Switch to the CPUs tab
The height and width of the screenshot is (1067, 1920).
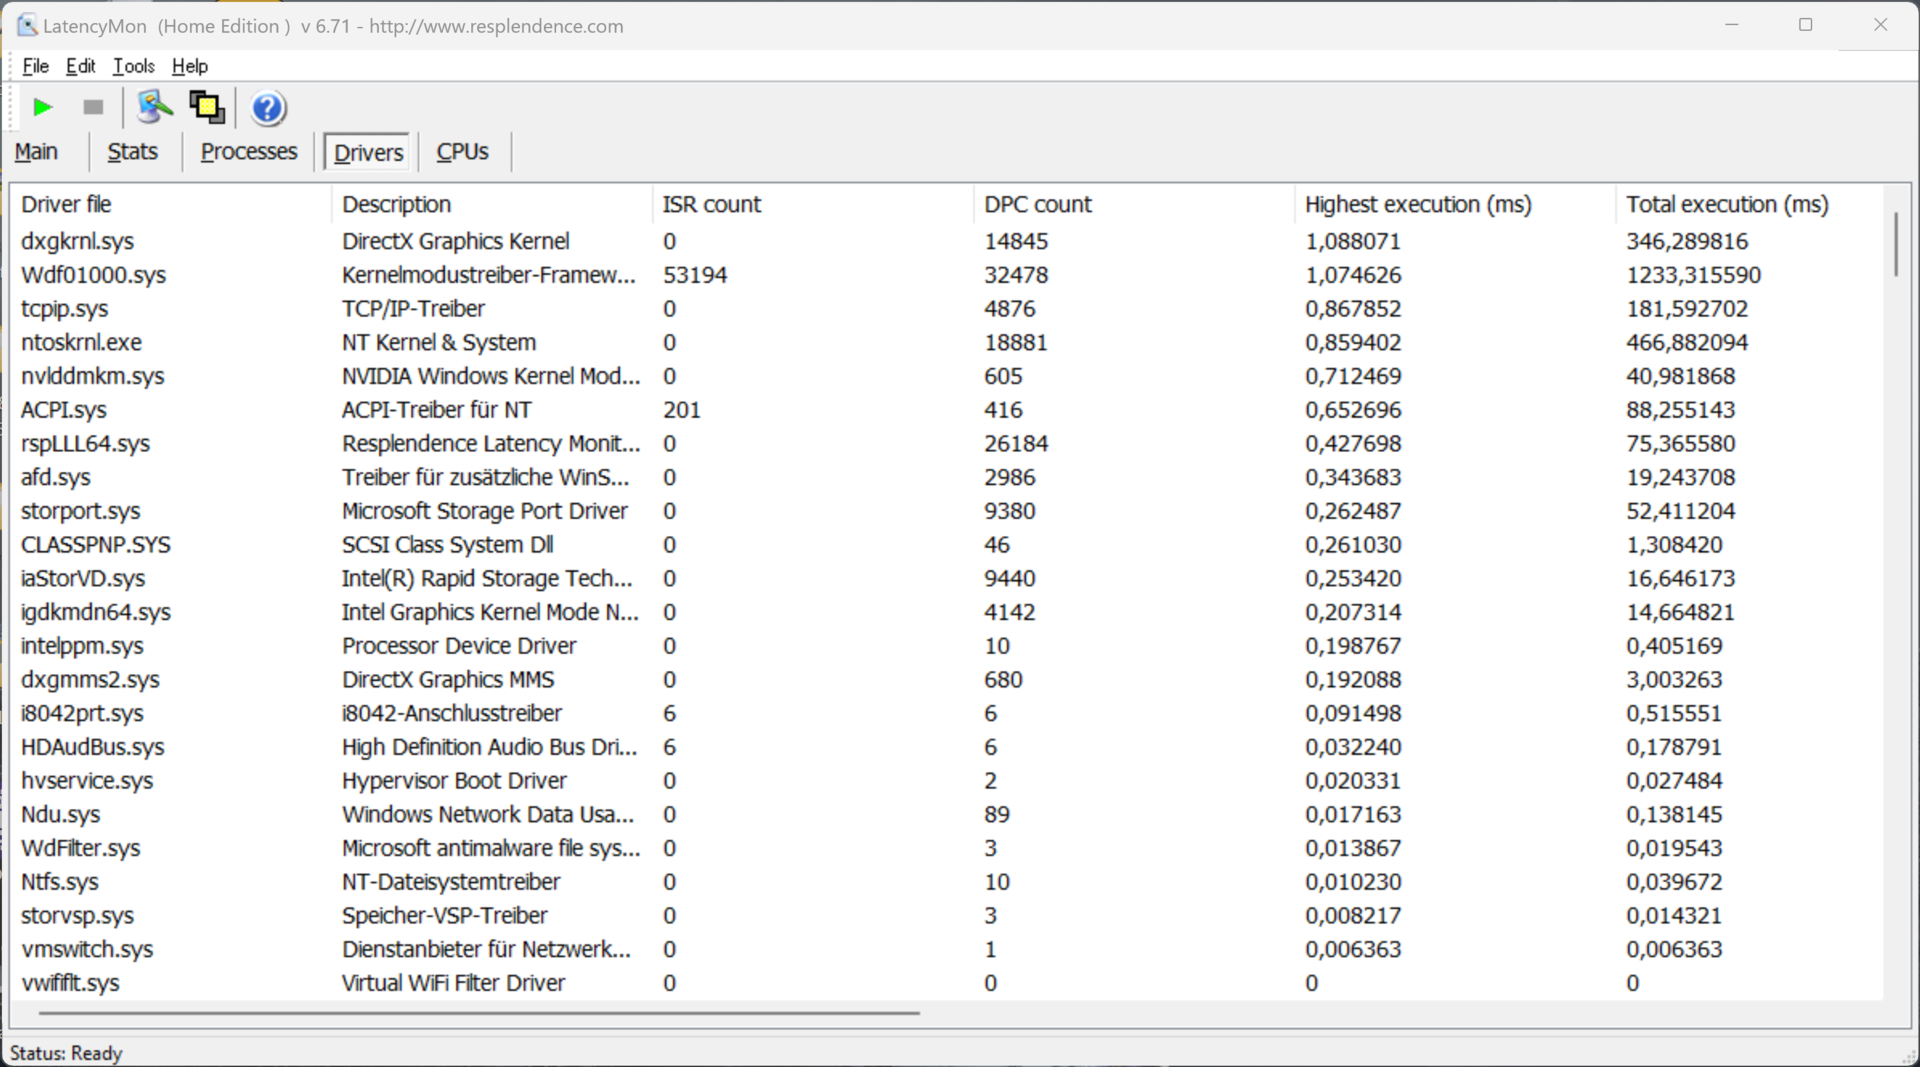click(462, 152)
